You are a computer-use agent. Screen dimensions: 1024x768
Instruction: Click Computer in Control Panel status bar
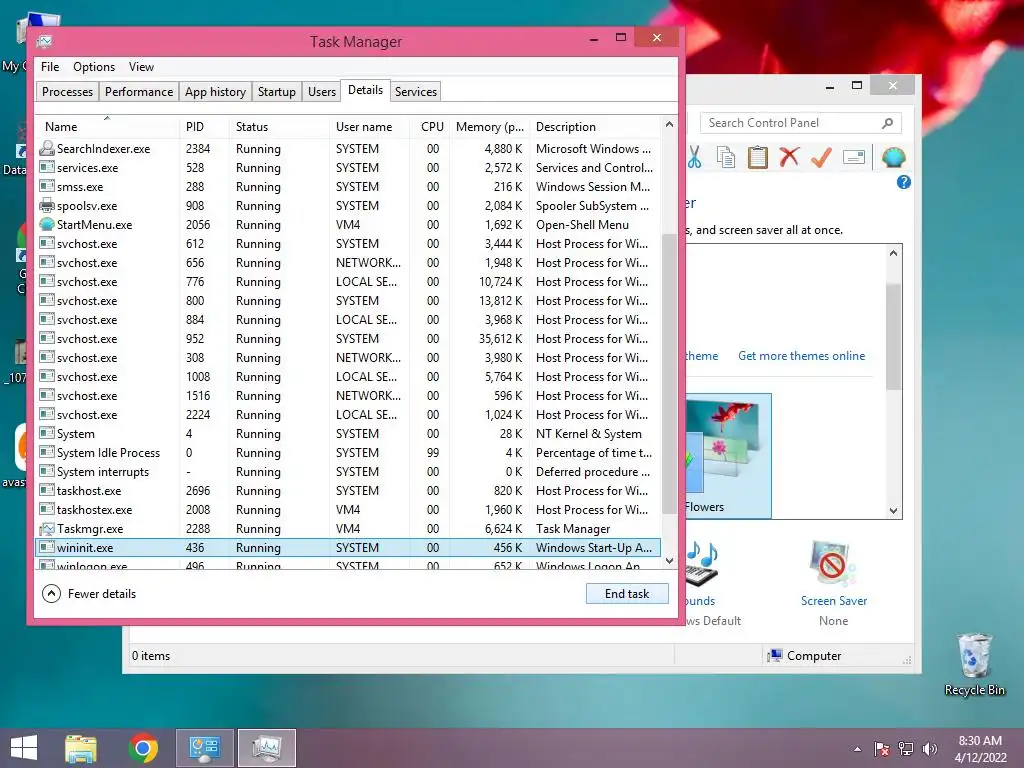[805, 656]
